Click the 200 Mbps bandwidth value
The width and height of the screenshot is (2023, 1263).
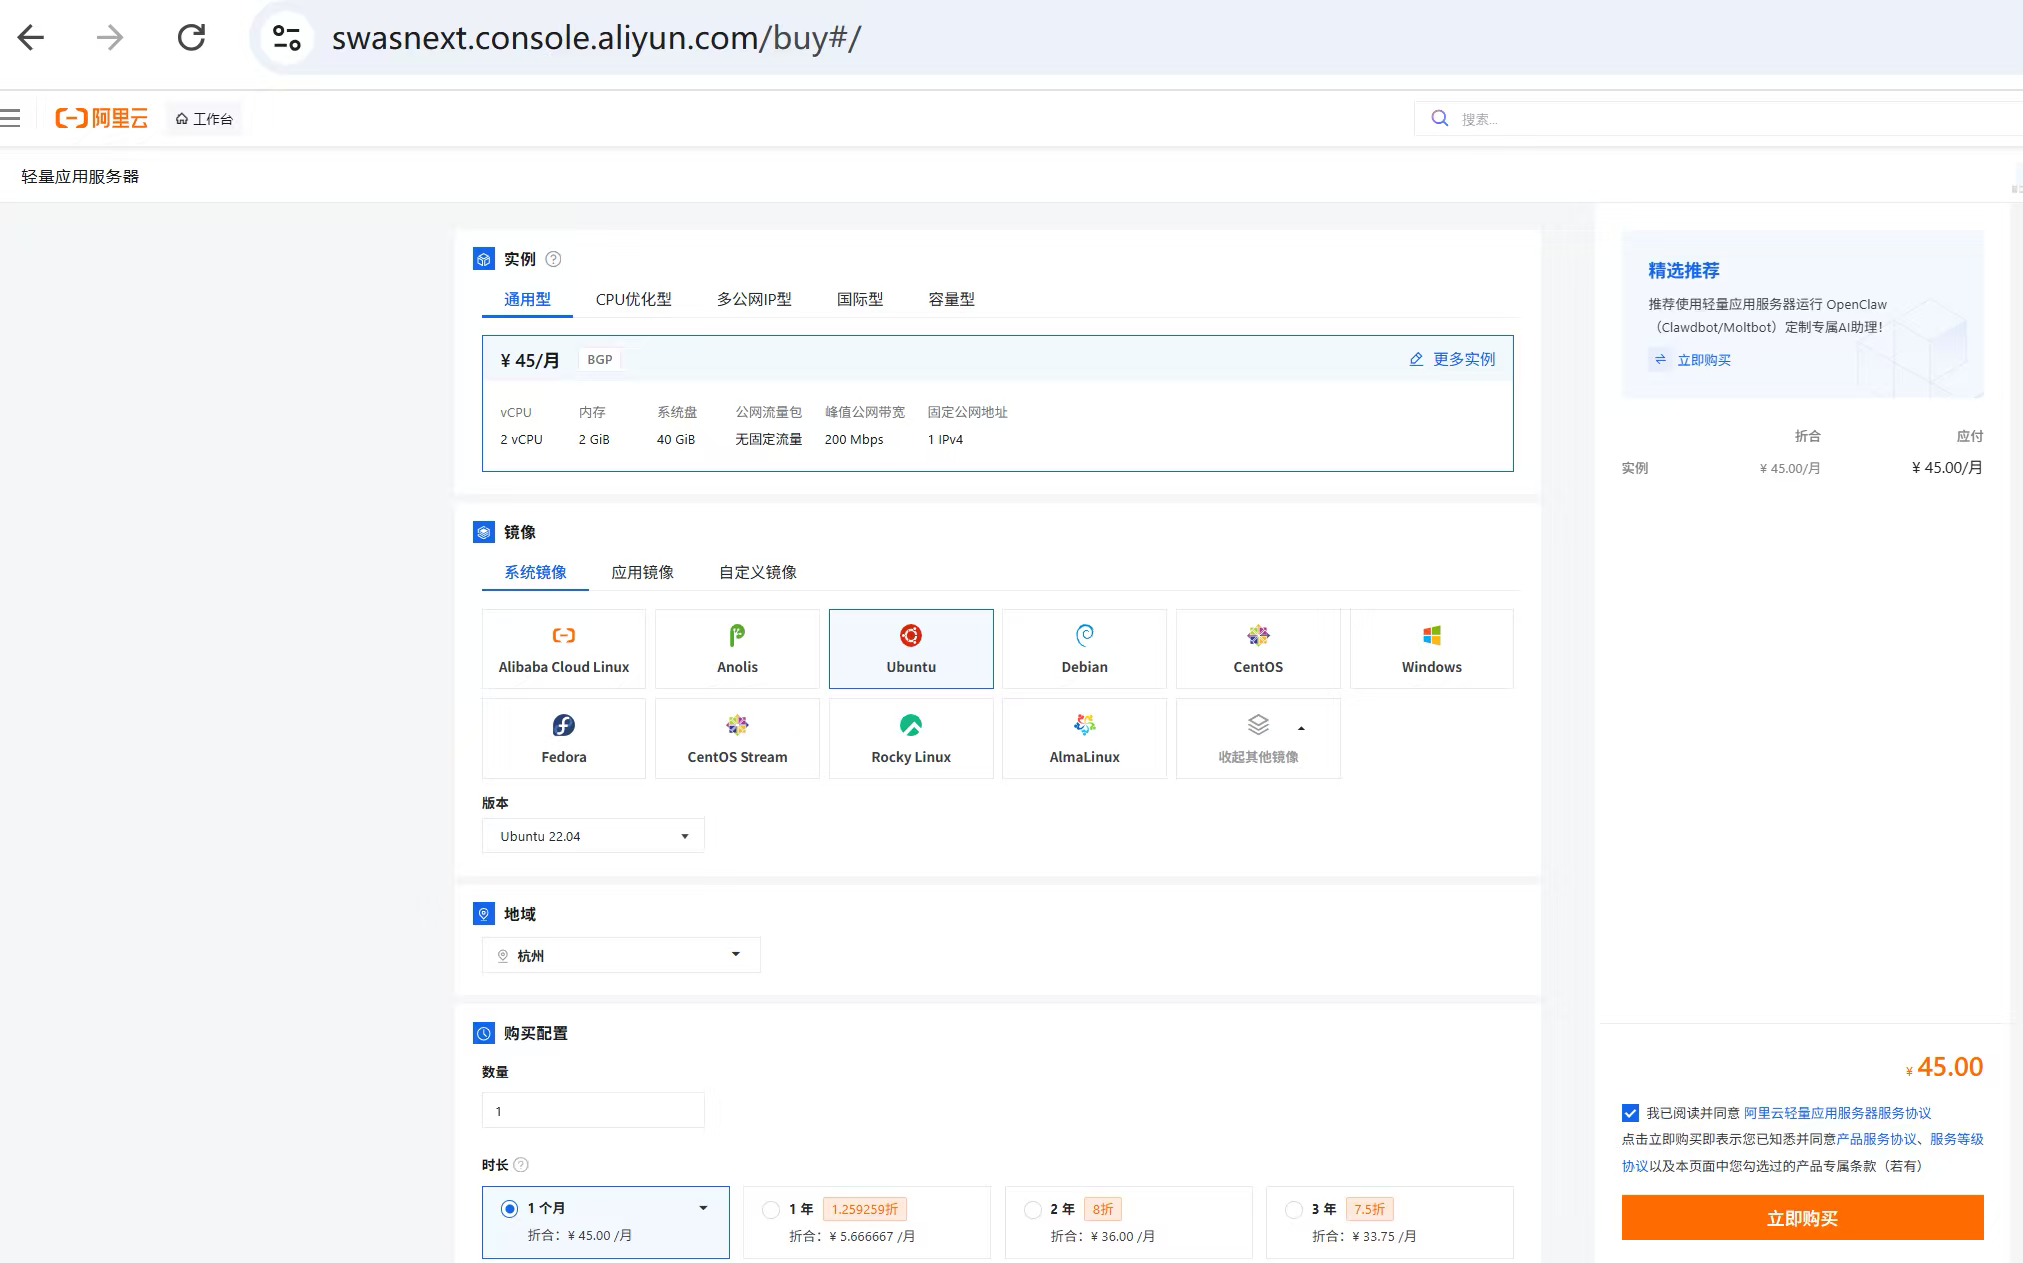pyautogui.click(x=854, y=439)
